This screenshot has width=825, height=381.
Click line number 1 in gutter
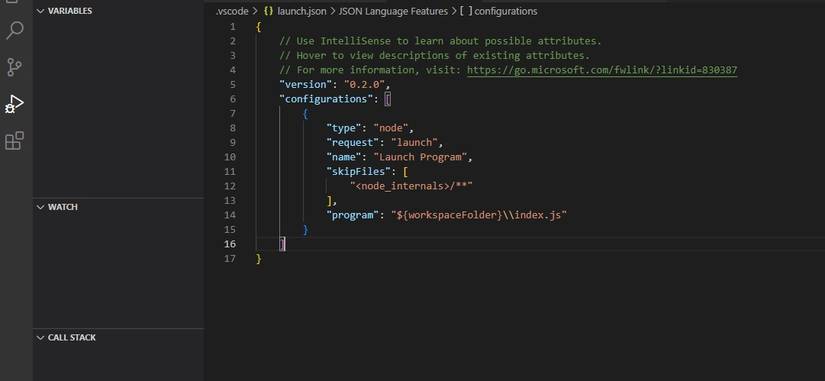233,27
